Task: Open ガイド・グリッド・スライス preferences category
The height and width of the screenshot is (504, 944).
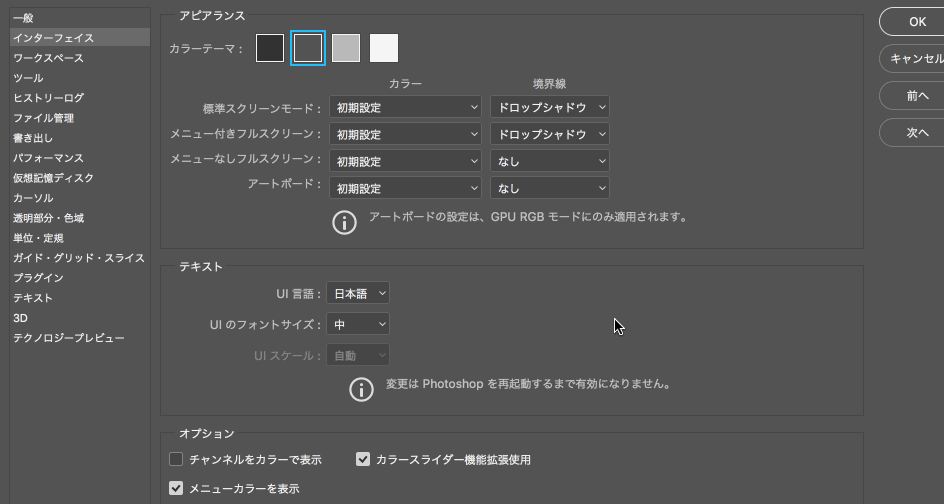Action: point(80,258)
